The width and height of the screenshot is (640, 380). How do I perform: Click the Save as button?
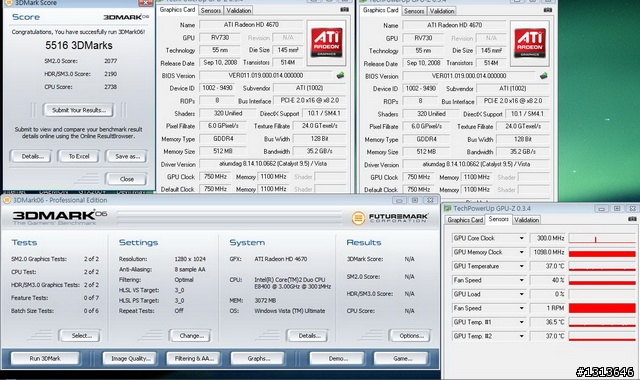coord(127,156)
